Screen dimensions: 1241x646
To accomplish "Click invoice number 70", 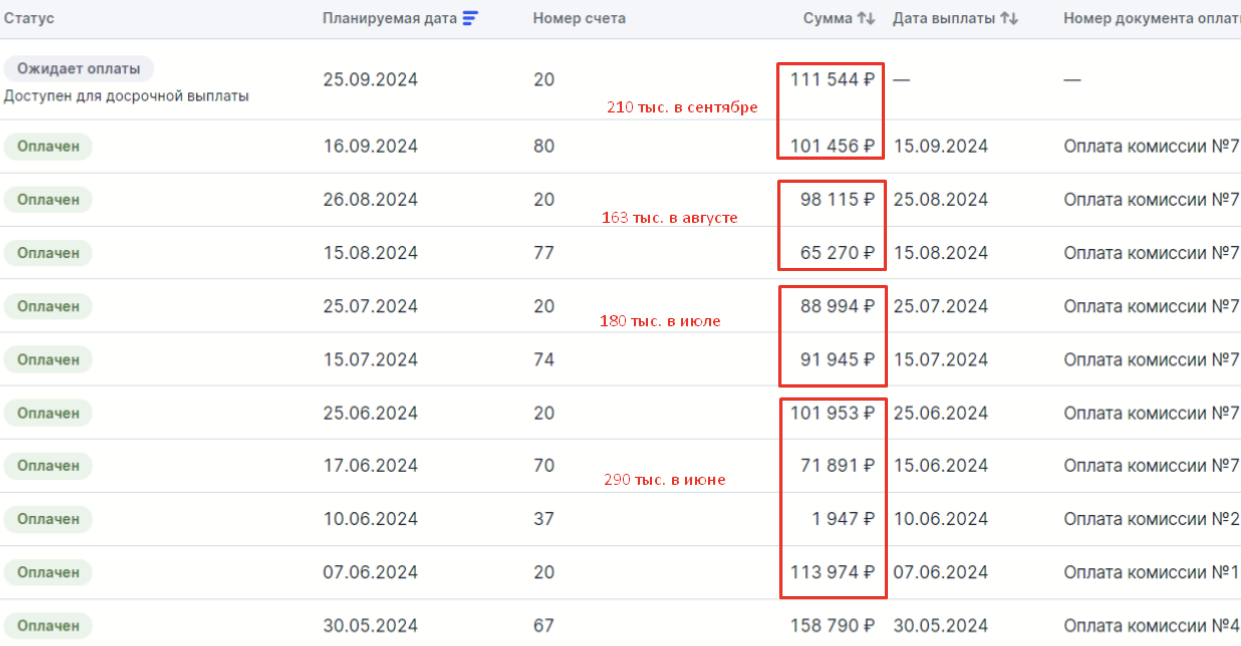I will (x=544, y=465).
